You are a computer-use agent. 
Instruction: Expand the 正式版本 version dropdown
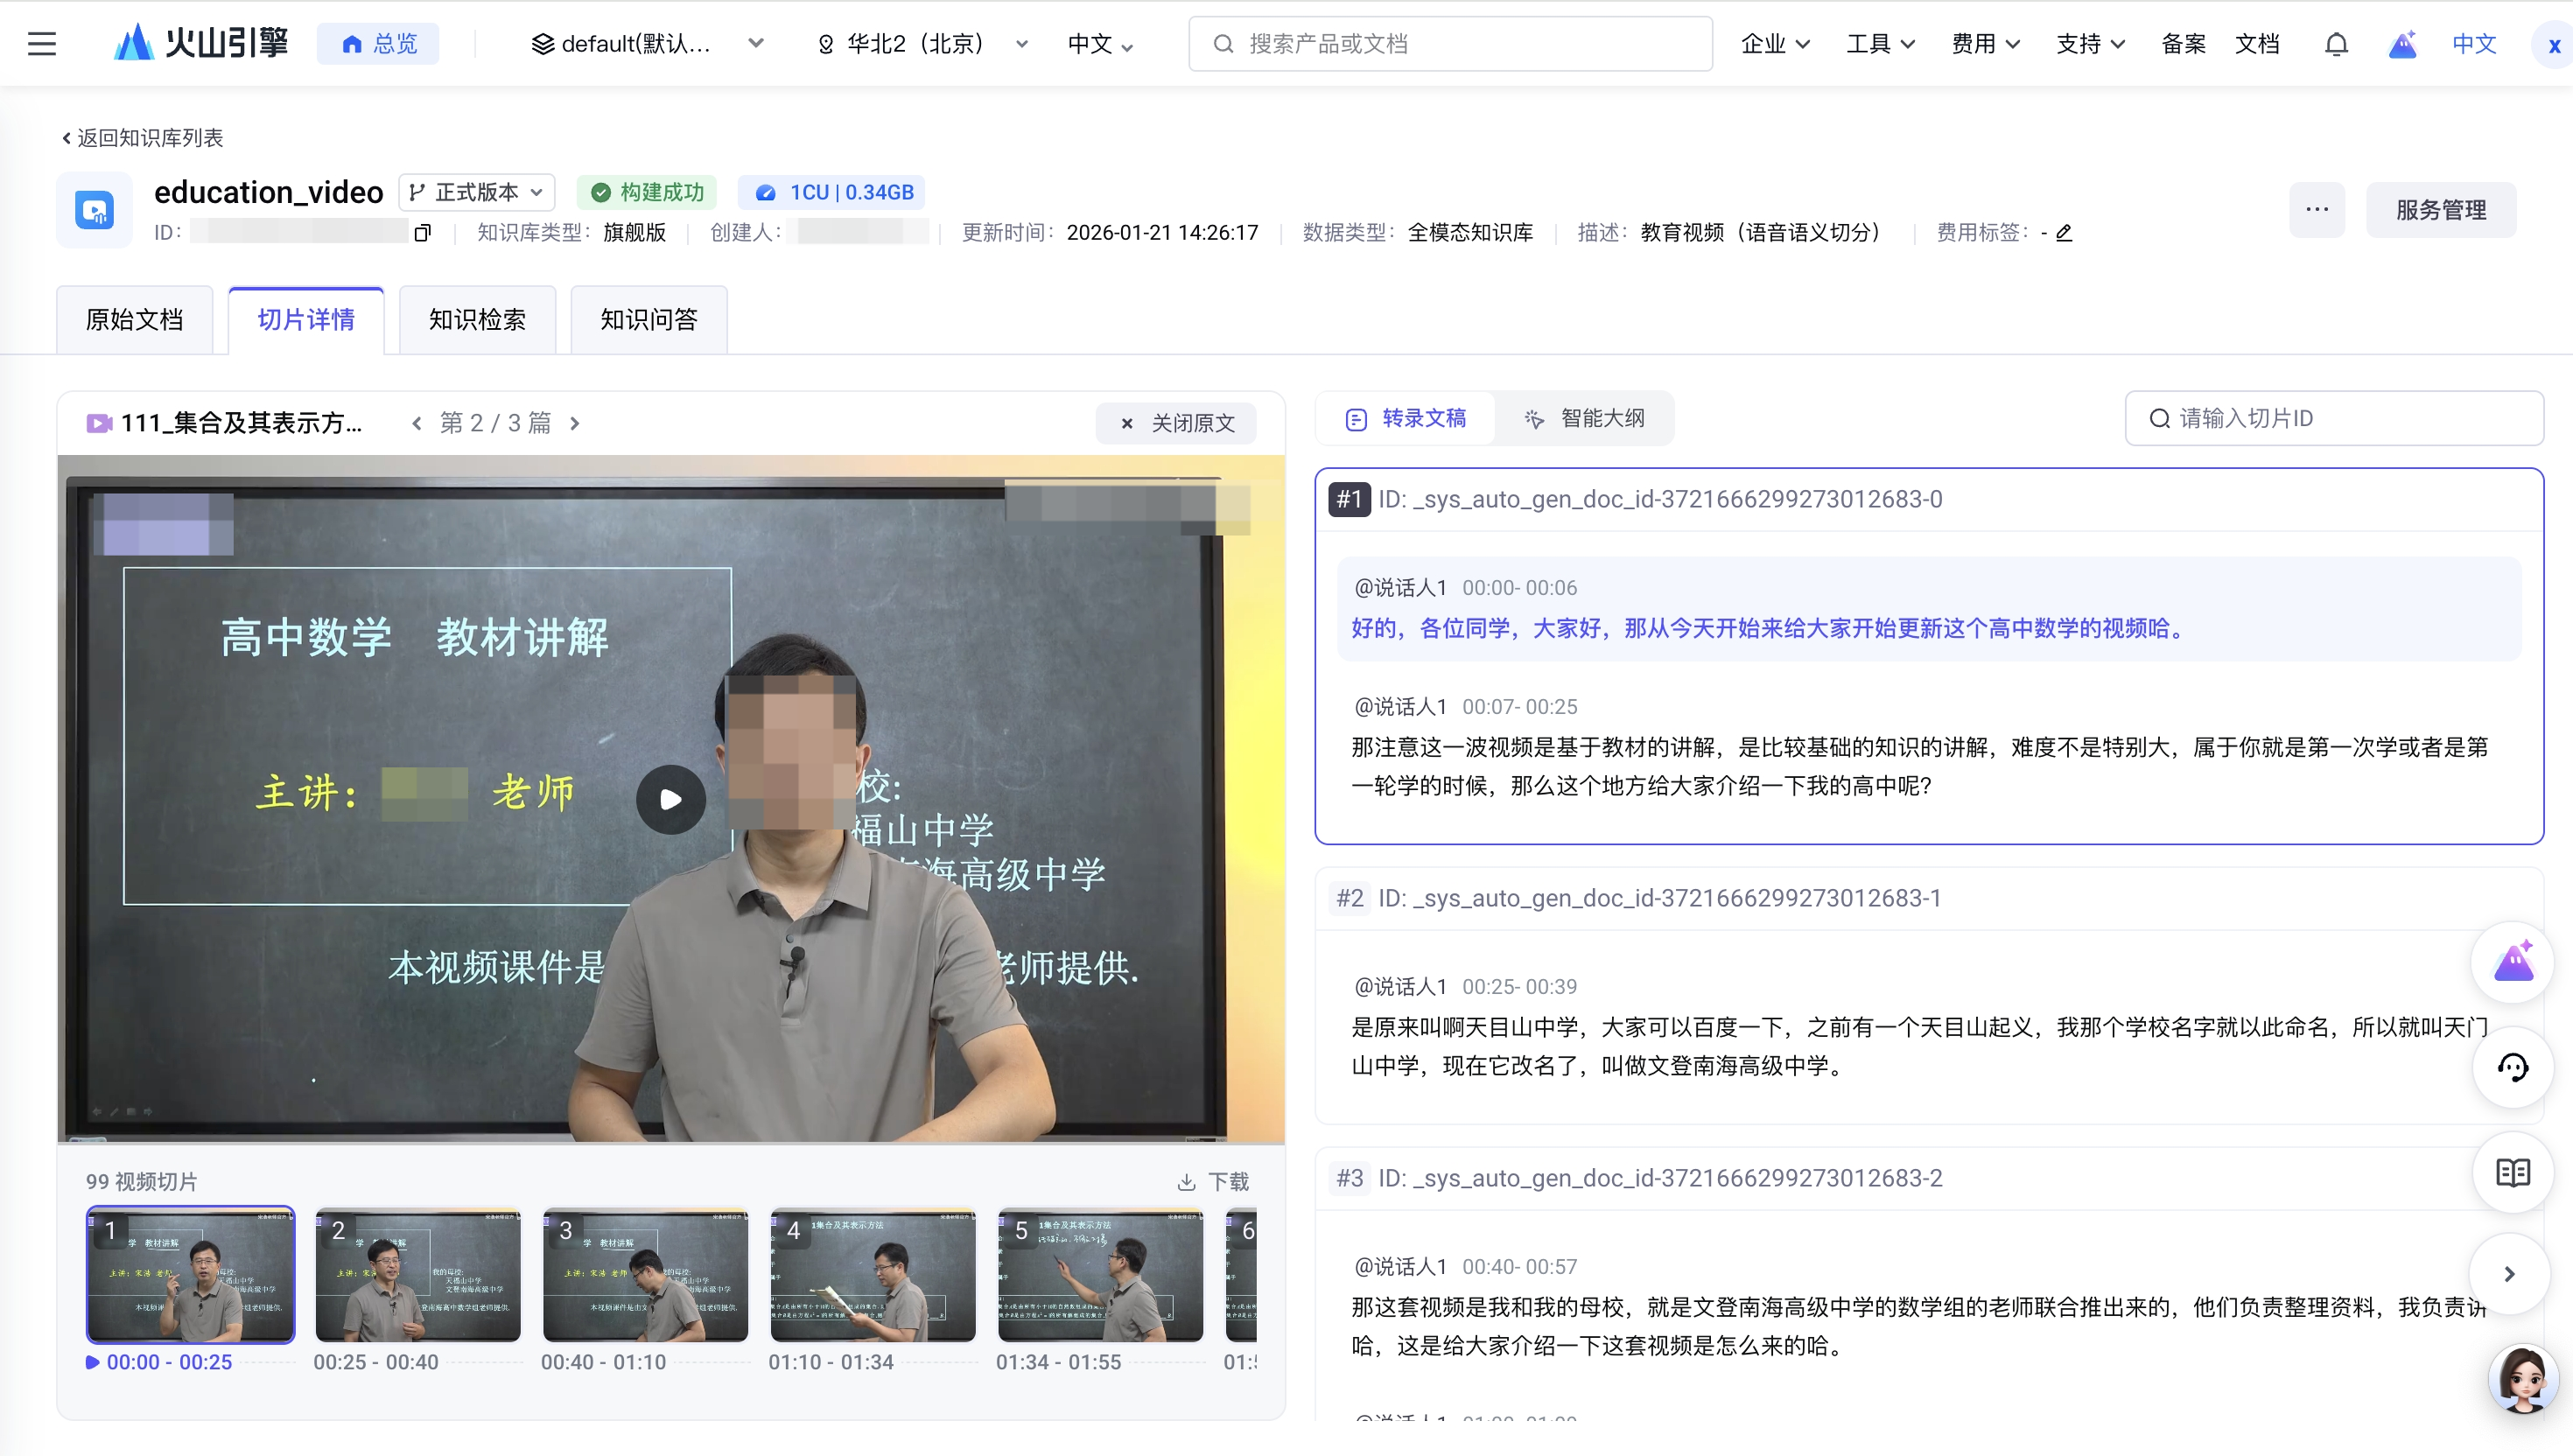(477, 192)
